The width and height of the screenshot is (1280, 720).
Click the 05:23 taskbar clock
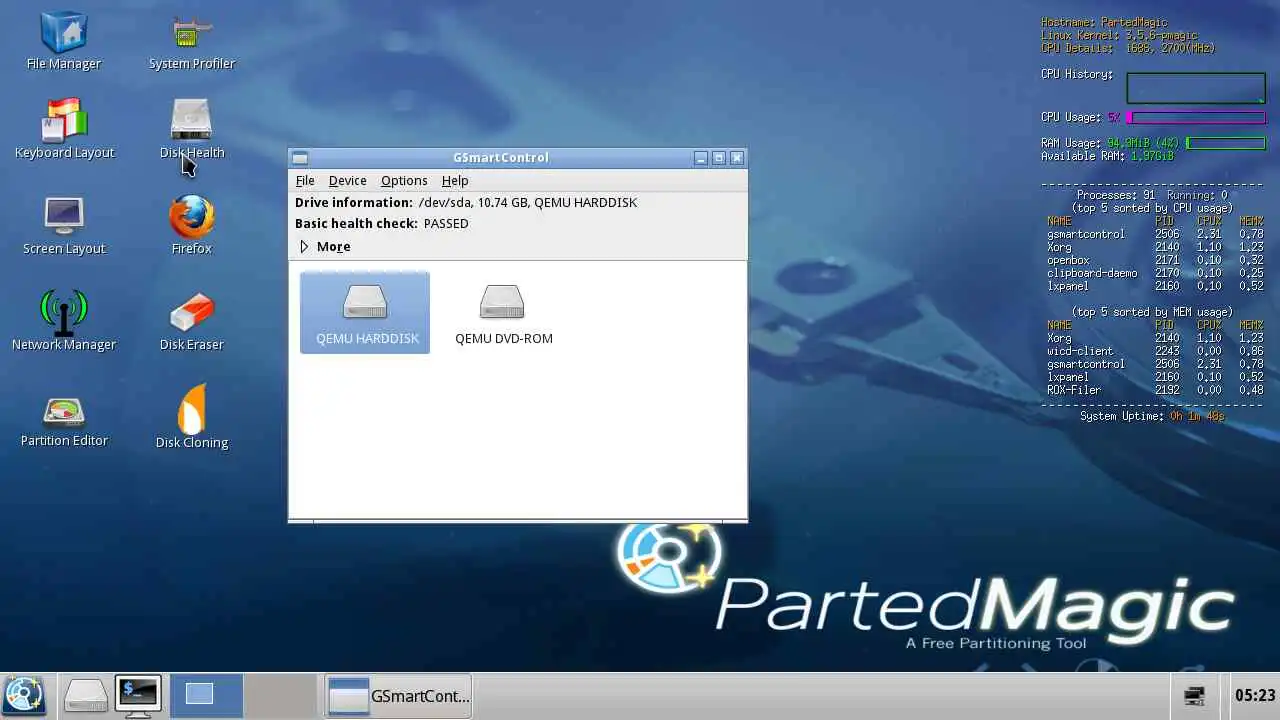[1255, 695]
